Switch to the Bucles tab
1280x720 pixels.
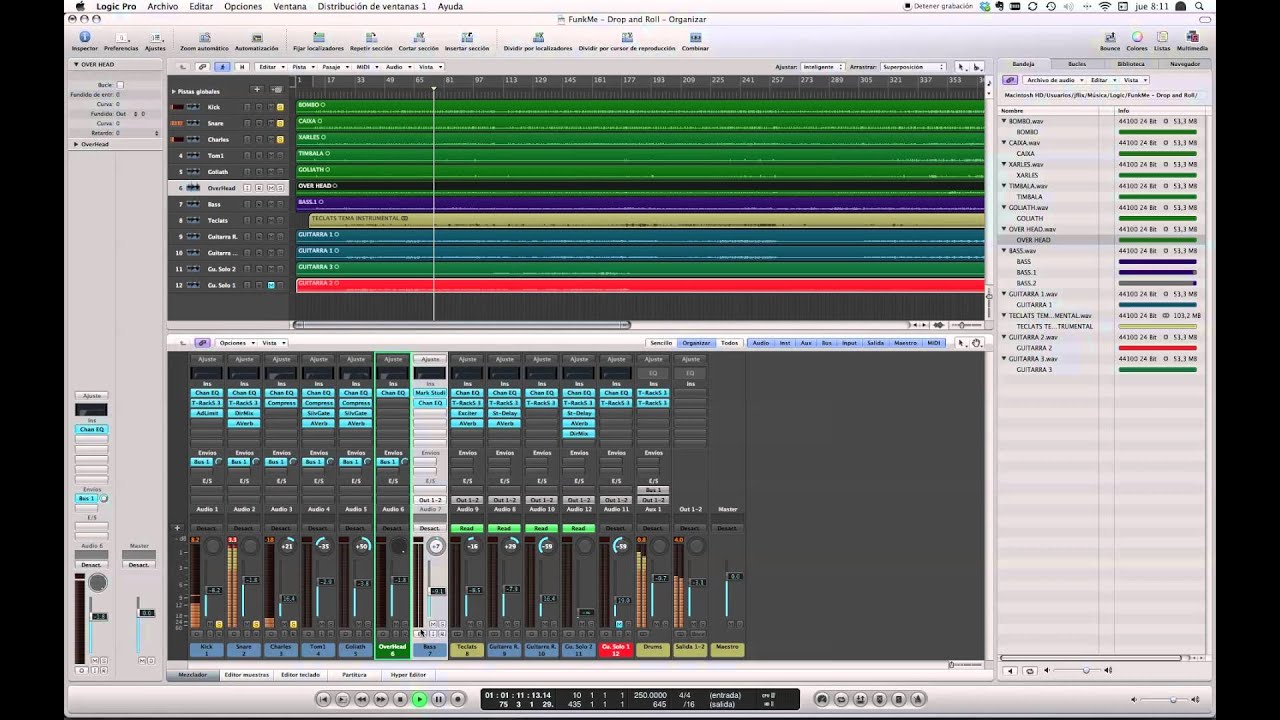pyautogui.click(x=1077, y=64)
